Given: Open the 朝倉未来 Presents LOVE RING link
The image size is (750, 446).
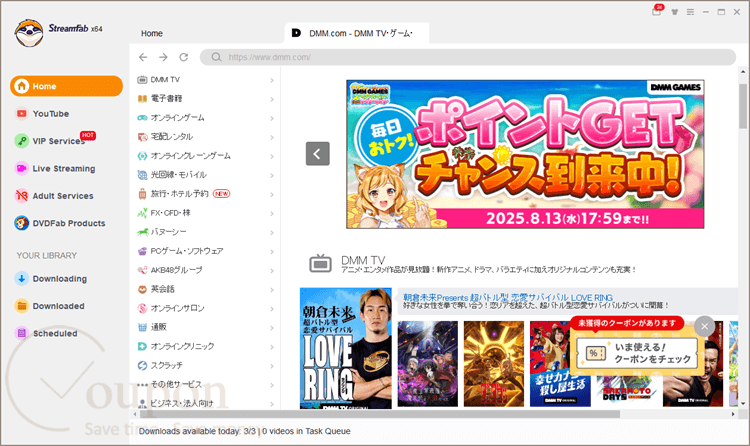Looking at the screenshot, I should pos(508,298).
